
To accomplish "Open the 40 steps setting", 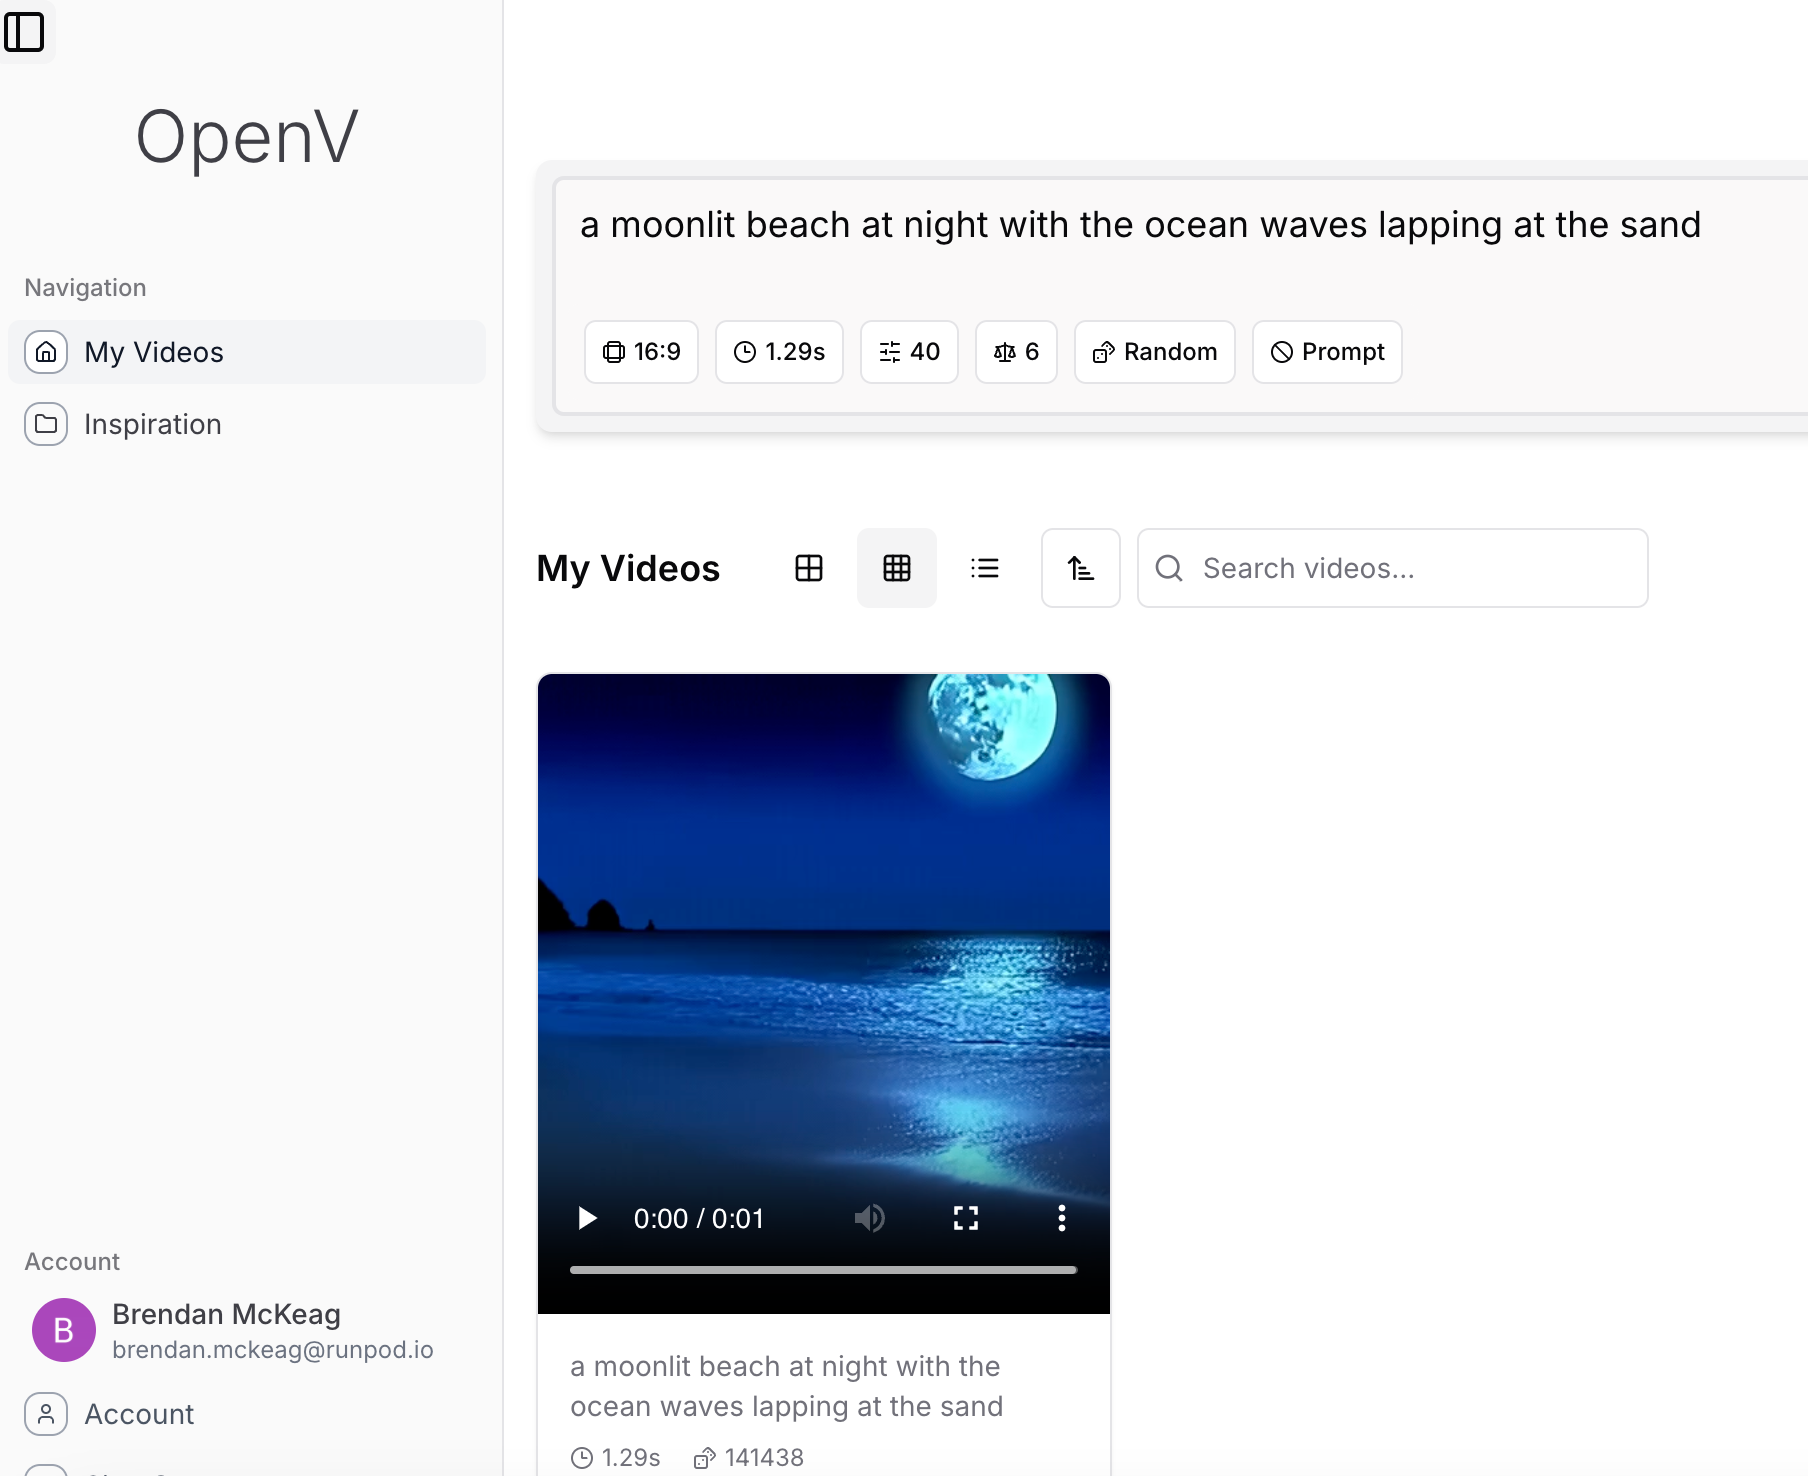I will 909,352.
